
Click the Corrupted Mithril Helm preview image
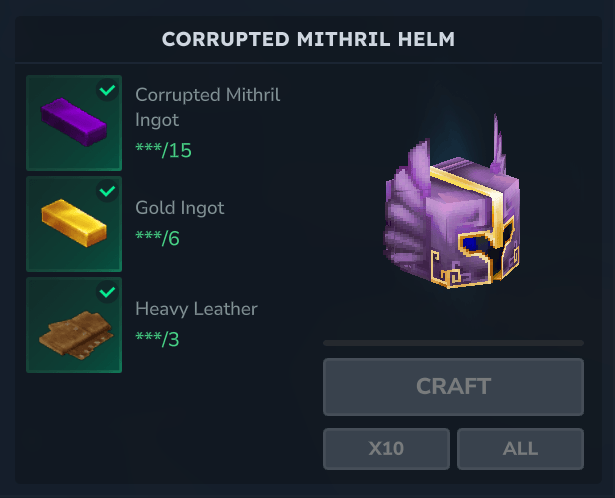click(x=452, y=202)
